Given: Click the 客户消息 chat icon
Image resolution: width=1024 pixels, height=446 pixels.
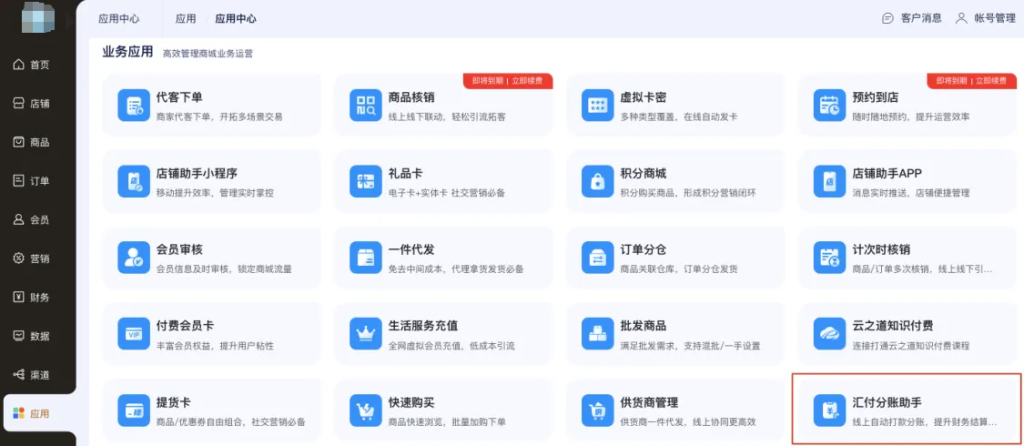Looking at the screenshot, I should point(887,18).
